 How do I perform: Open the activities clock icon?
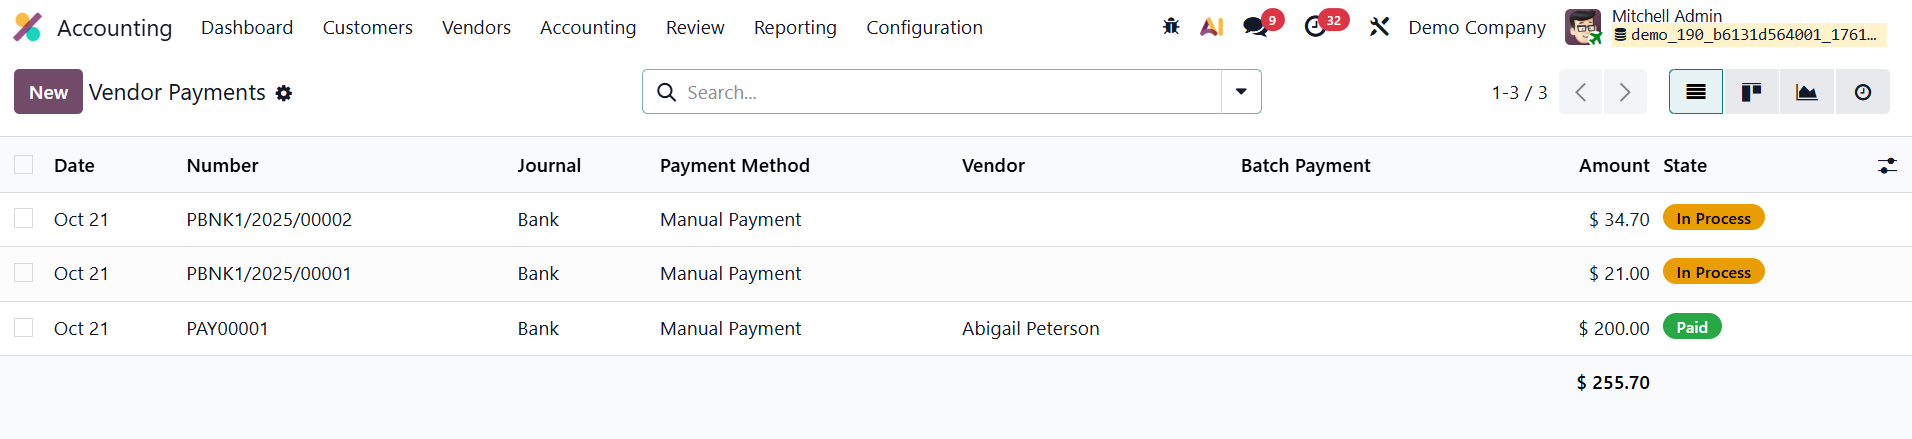click(x=1315, y=27)
